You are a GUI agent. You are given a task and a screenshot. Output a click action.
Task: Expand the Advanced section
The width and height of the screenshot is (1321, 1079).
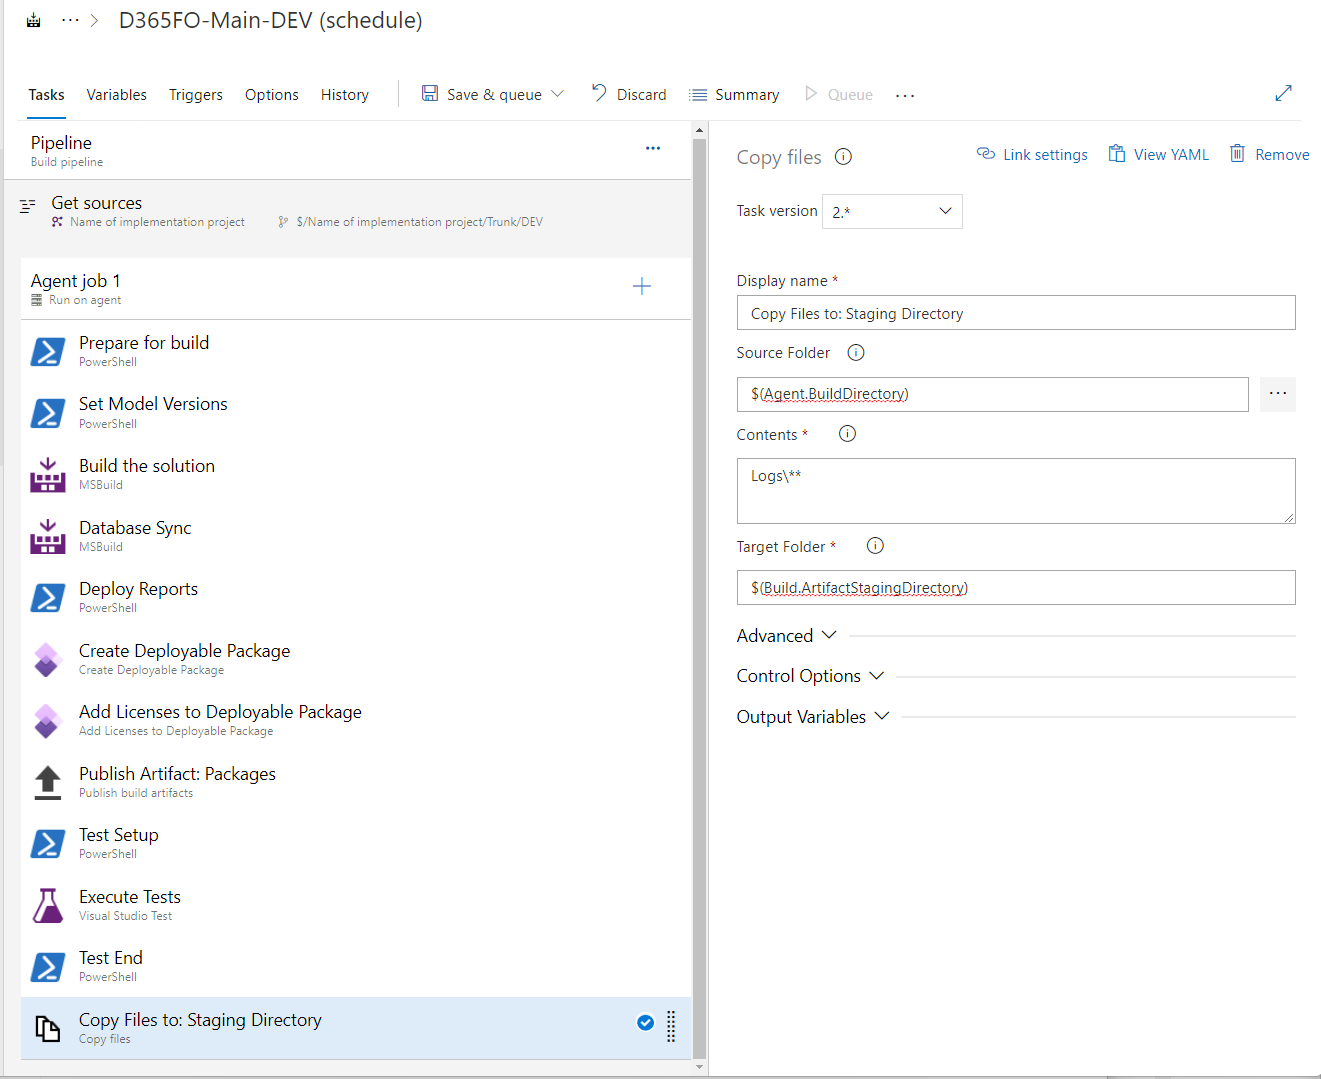786,635
